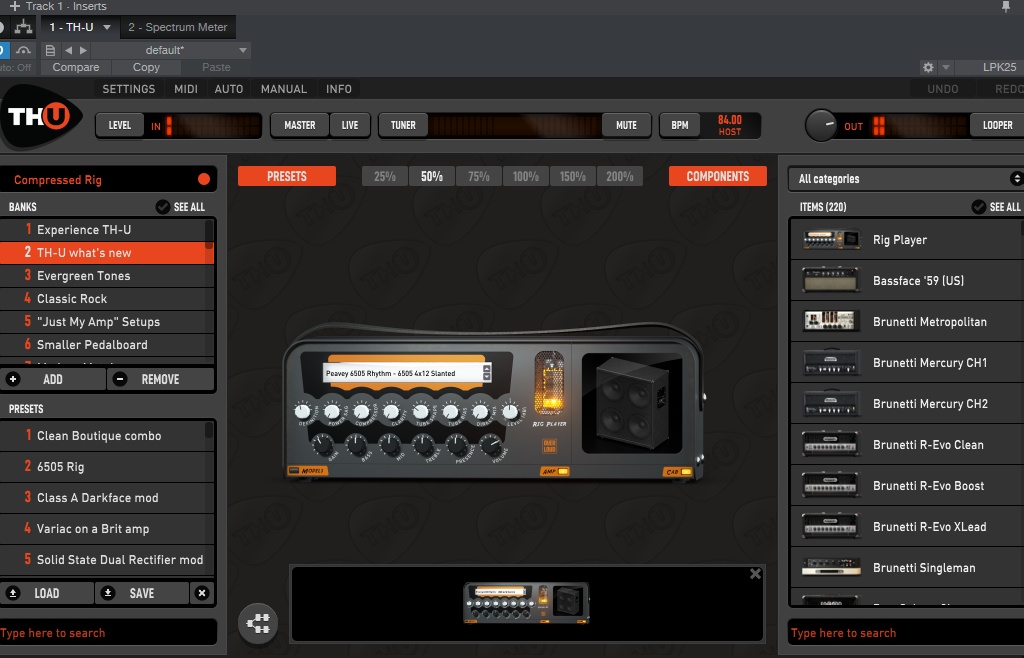
Task: Set zoom to 100%
Action: pyautogui.click(x=526, y=176)
